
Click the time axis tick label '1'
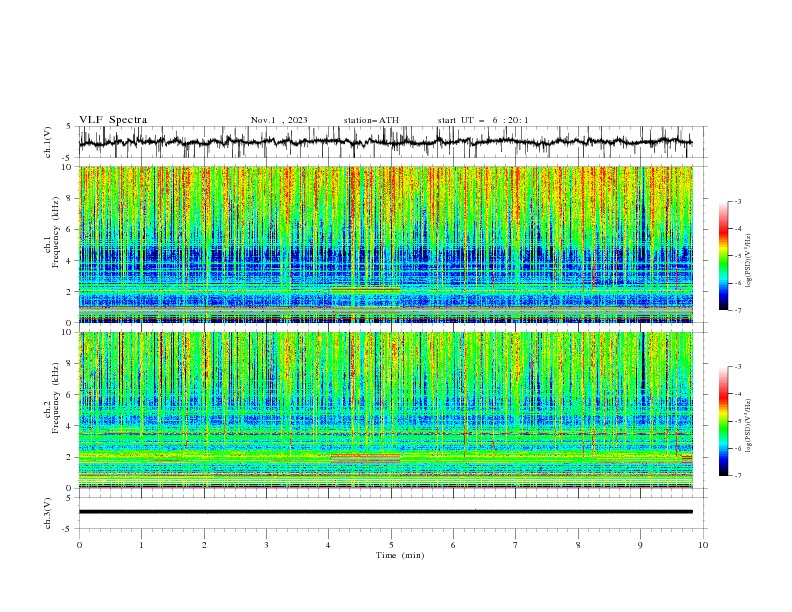[x=141, y=545]
